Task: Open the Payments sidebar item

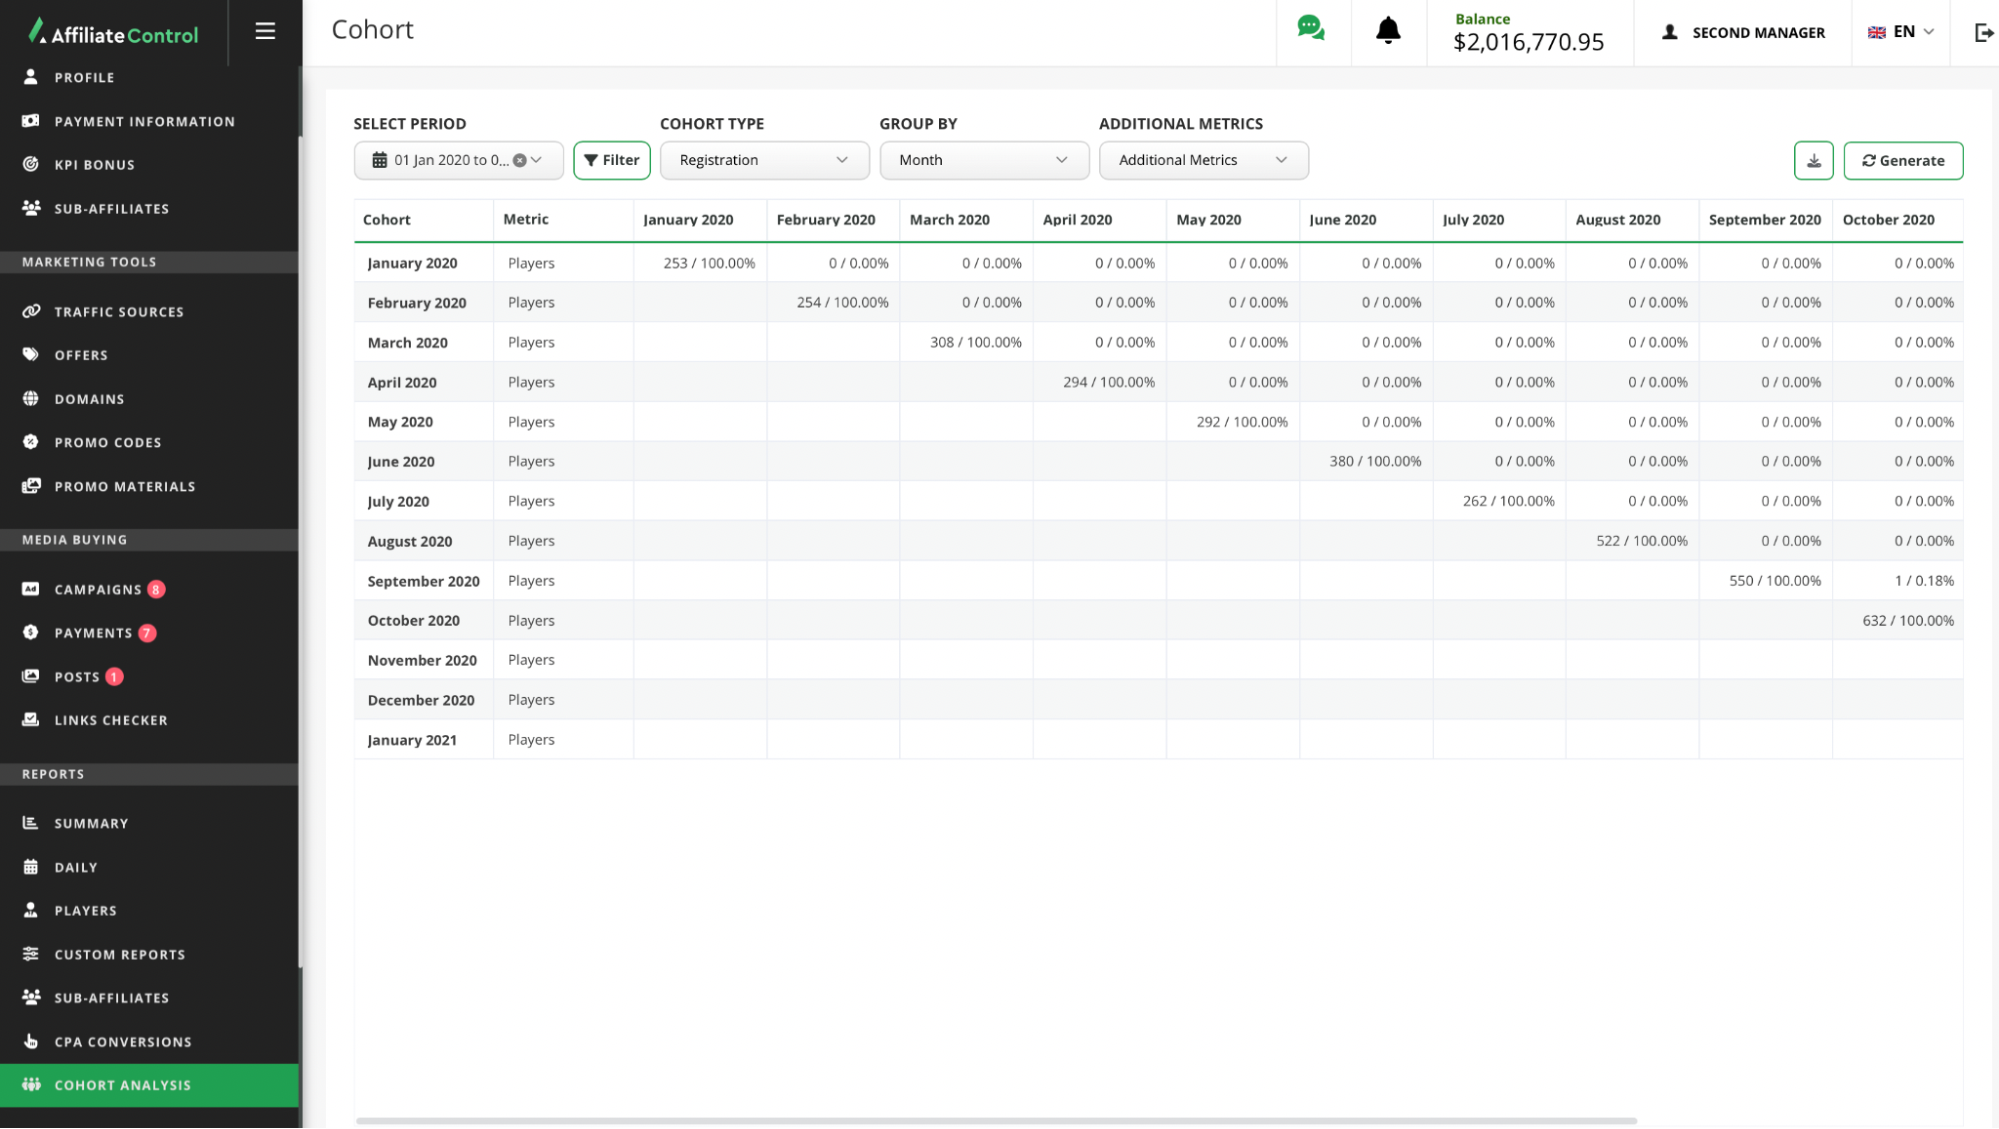Action: click(93, 633)
